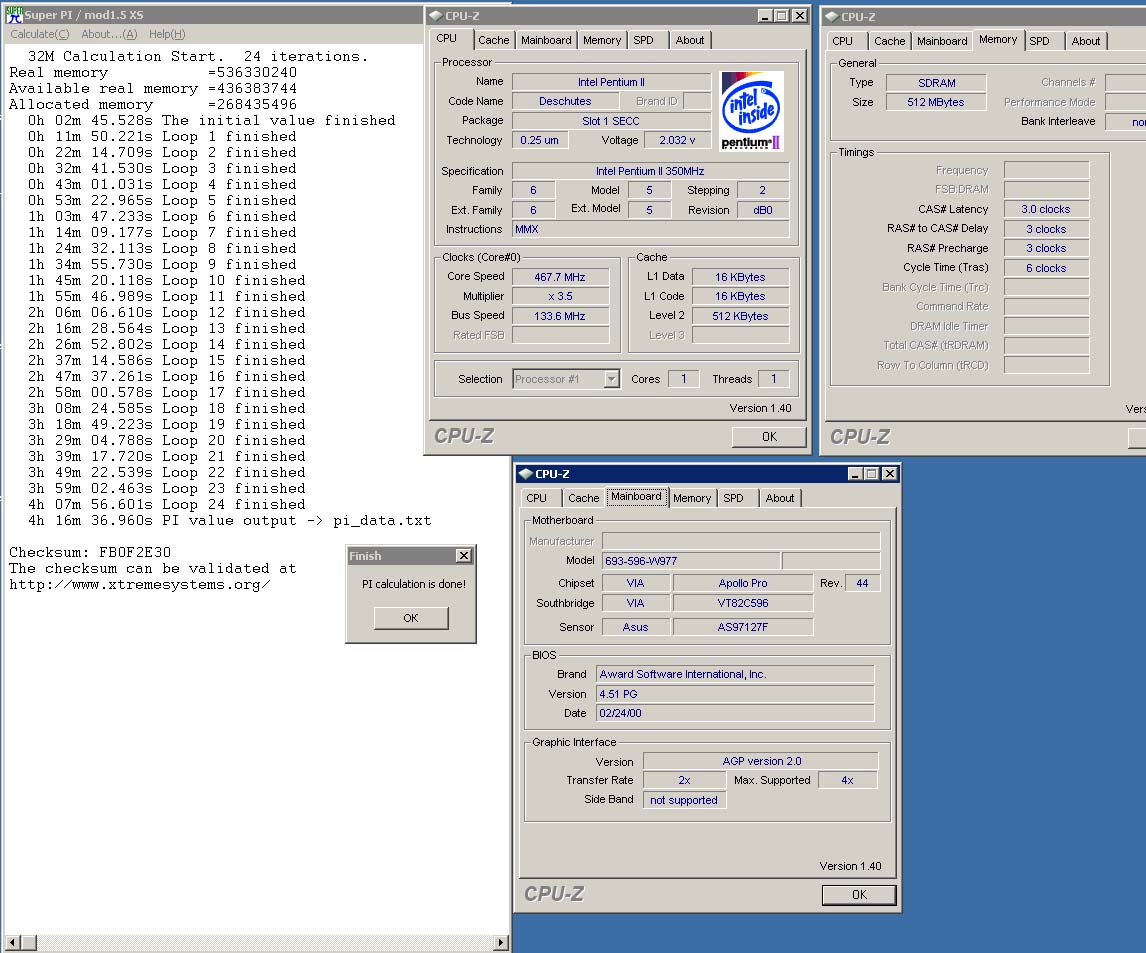Click the Intel Pentium II name field
The height and width of the screenshot is (953, 1146).
click(611, 82)
